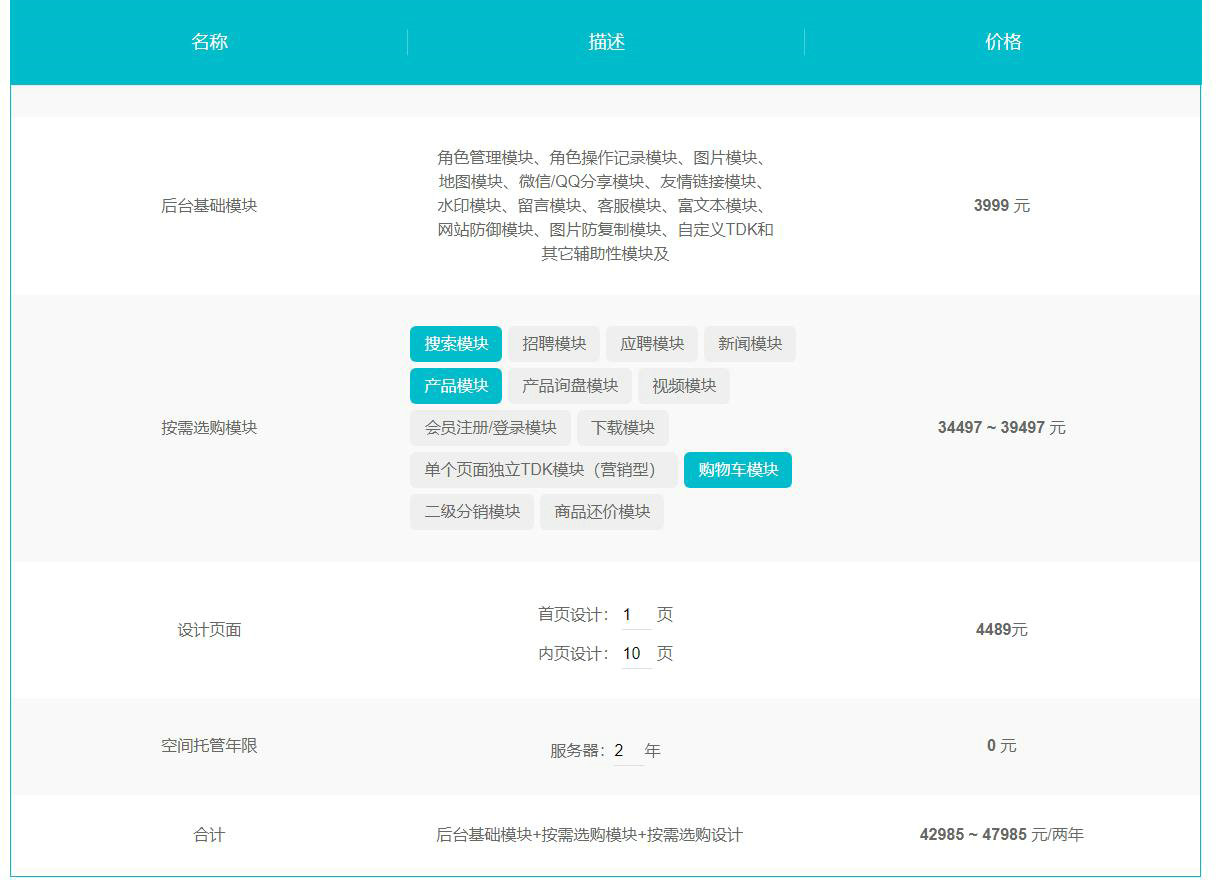
Task: Click the 后台基础模块 description paragraph
Action: (x=606, y=206)
